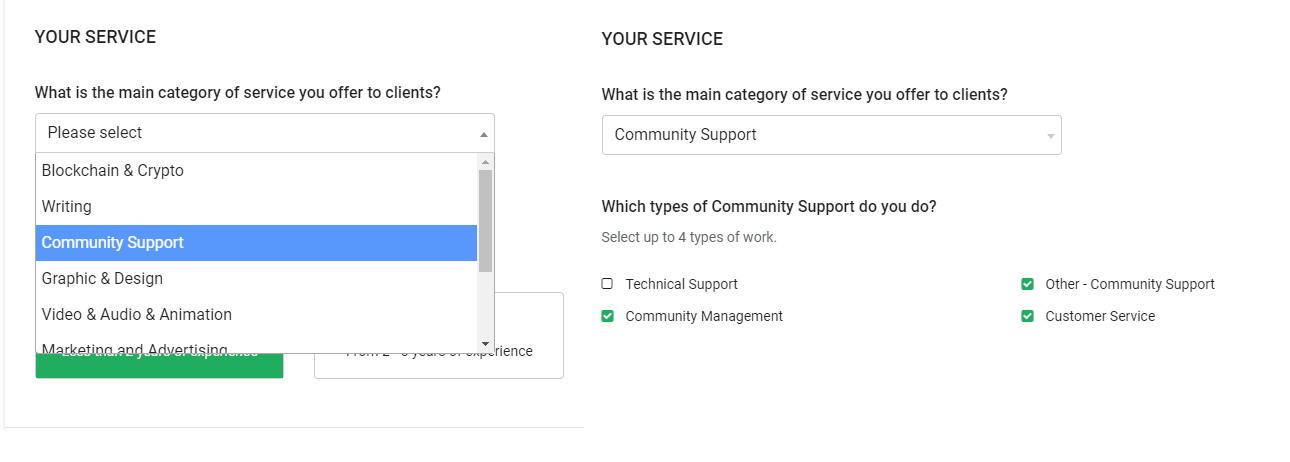Click the arrow on the 'Please select' dropdown
Viewport: 1290px width, 462px height.
pyautogui.click(x=484, y=134)
